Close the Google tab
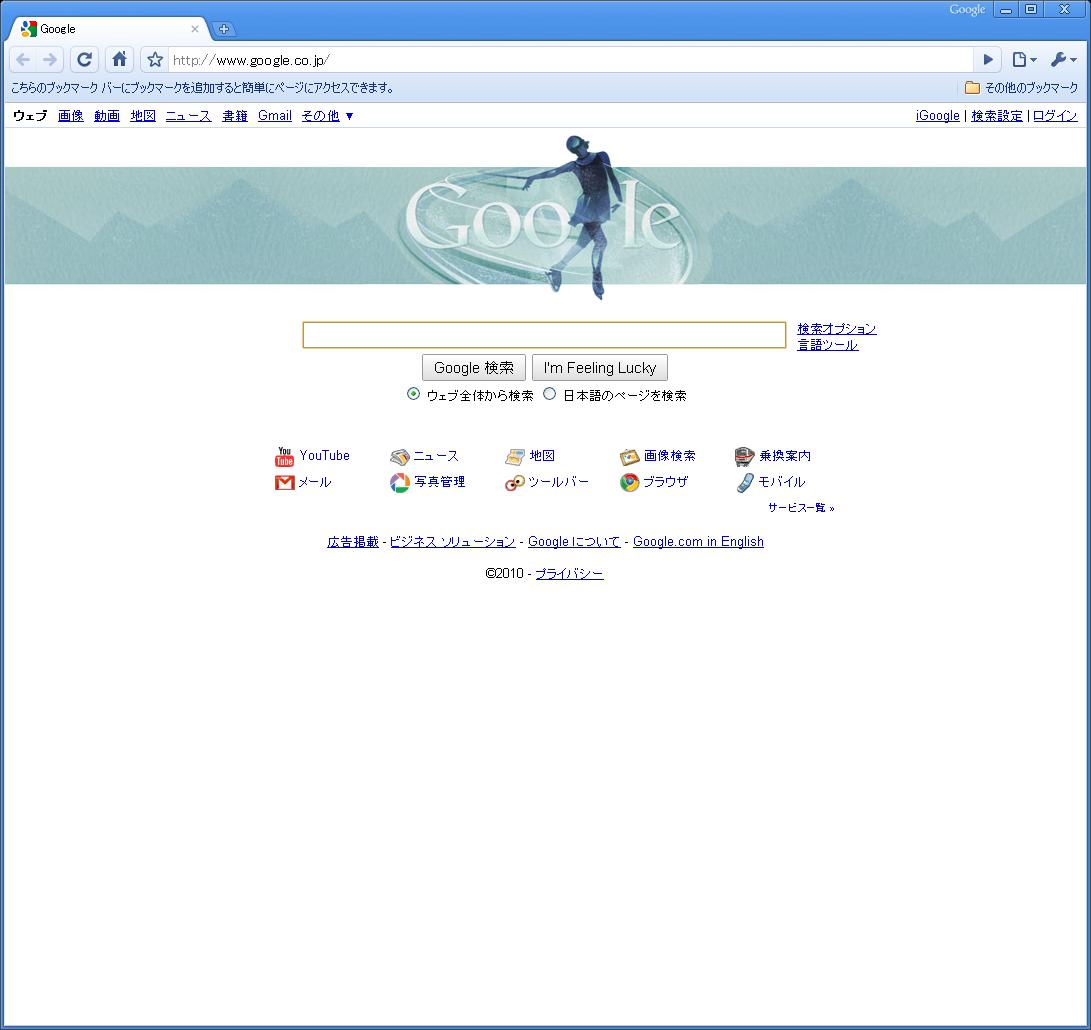 click(x=195, y=29)
